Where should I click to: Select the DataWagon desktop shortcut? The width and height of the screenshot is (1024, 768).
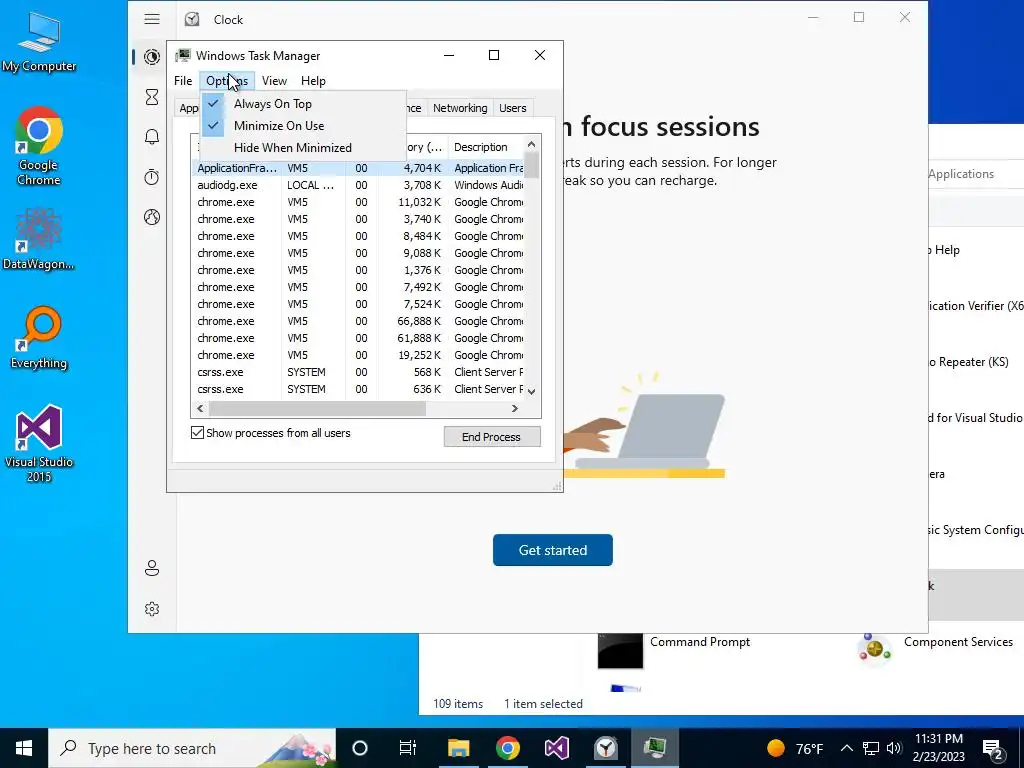coord(39,239)
